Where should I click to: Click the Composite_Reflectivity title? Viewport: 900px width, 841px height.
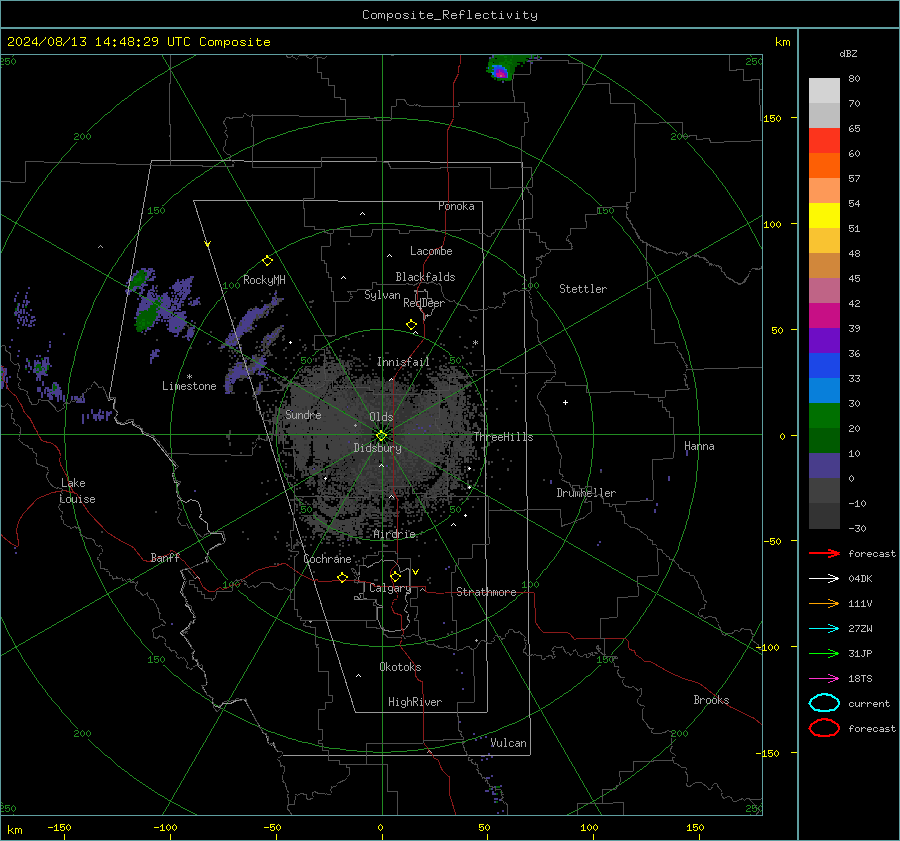click(449, 15)
